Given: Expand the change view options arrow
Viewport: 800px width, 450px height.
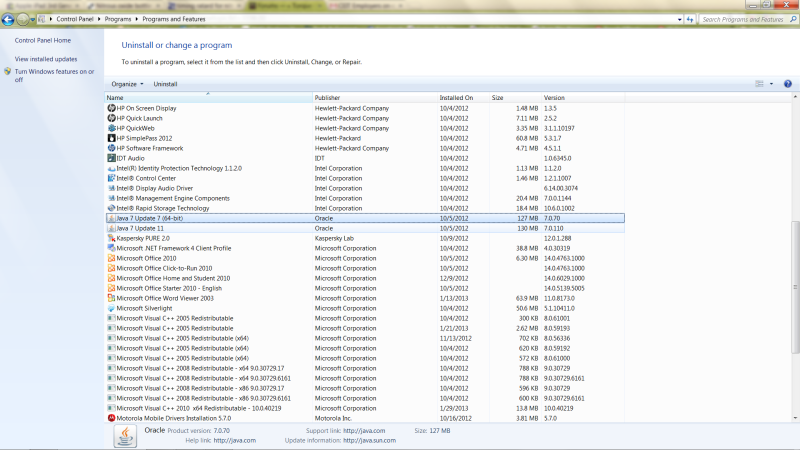Looking at the screenshot, I should pyautogui.click(x=771, y=84).
